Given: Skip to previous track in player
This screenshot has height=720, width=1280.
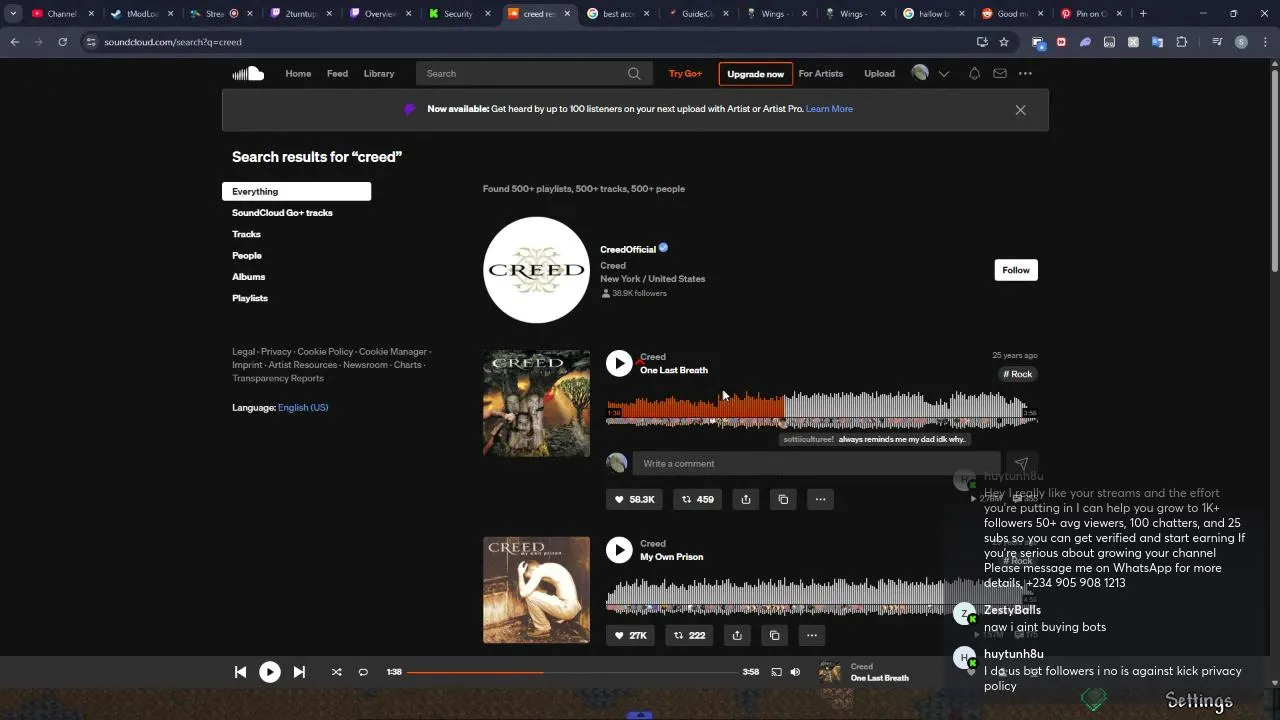Looking at the screenshot, I should 240,672.
